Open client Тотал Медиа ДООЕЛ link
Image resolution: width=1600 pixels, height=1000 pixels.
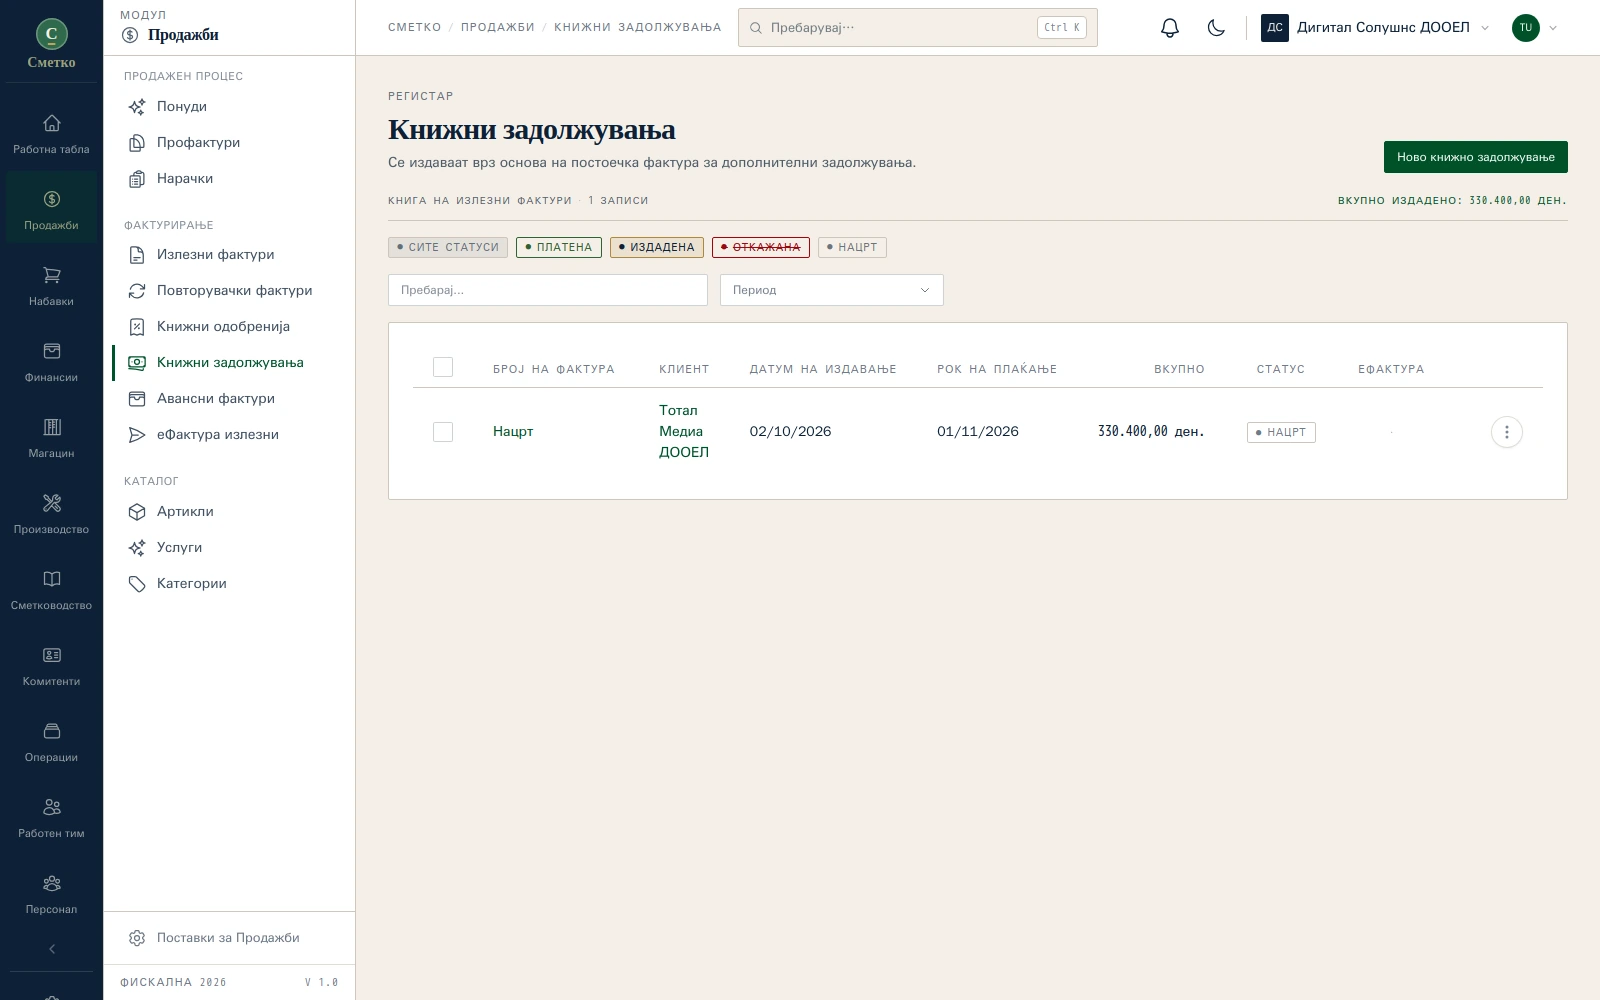coord(684,431)
